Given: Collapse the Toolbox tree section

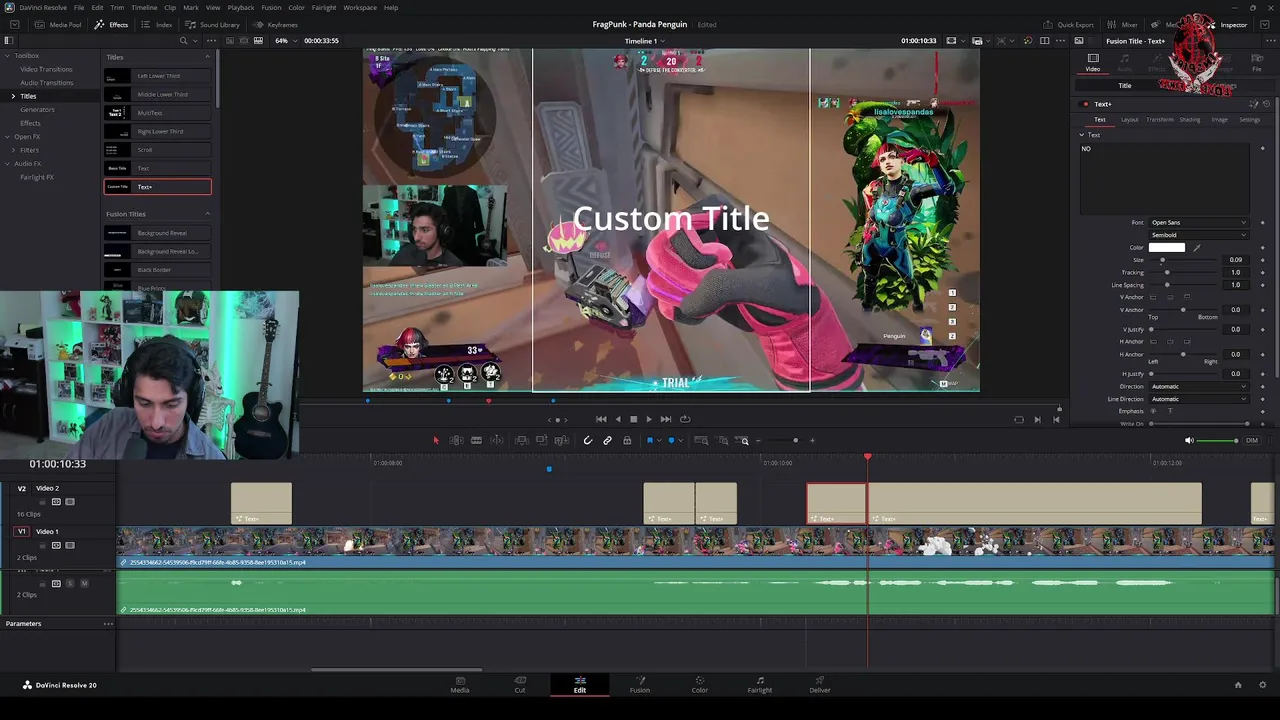Looking at the screenshot, I should (x=7, y=56).
